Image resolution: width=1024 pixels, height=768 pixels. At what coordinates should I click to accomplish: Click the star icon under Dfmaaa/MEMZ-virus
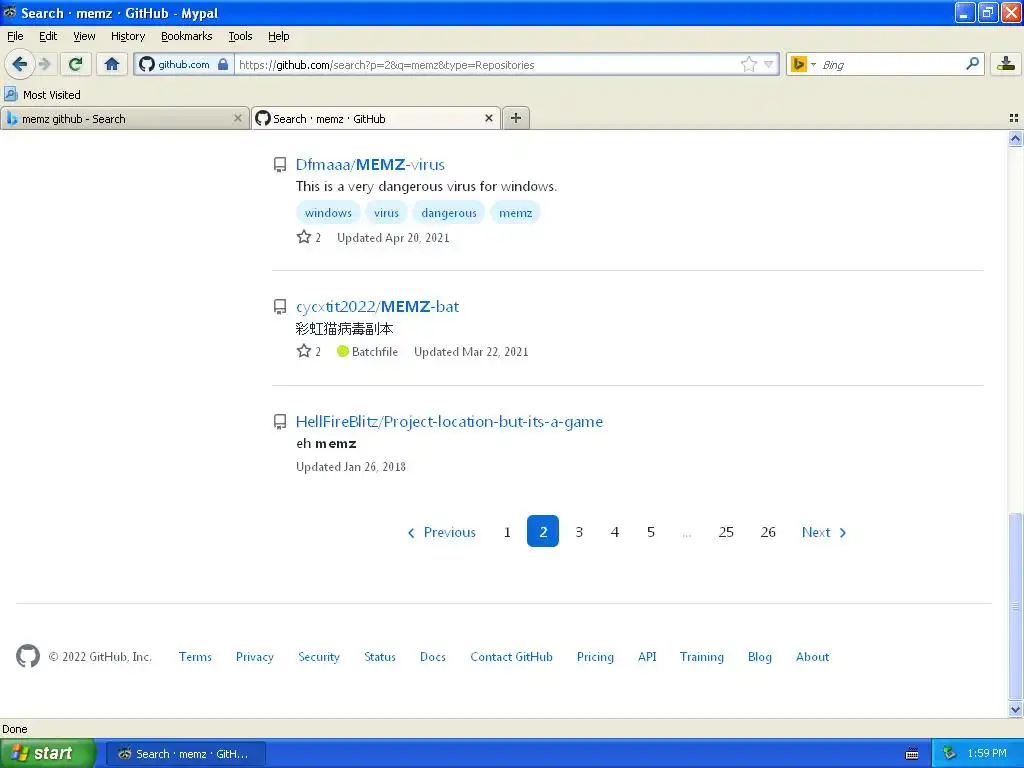click(x=304, y=237)
